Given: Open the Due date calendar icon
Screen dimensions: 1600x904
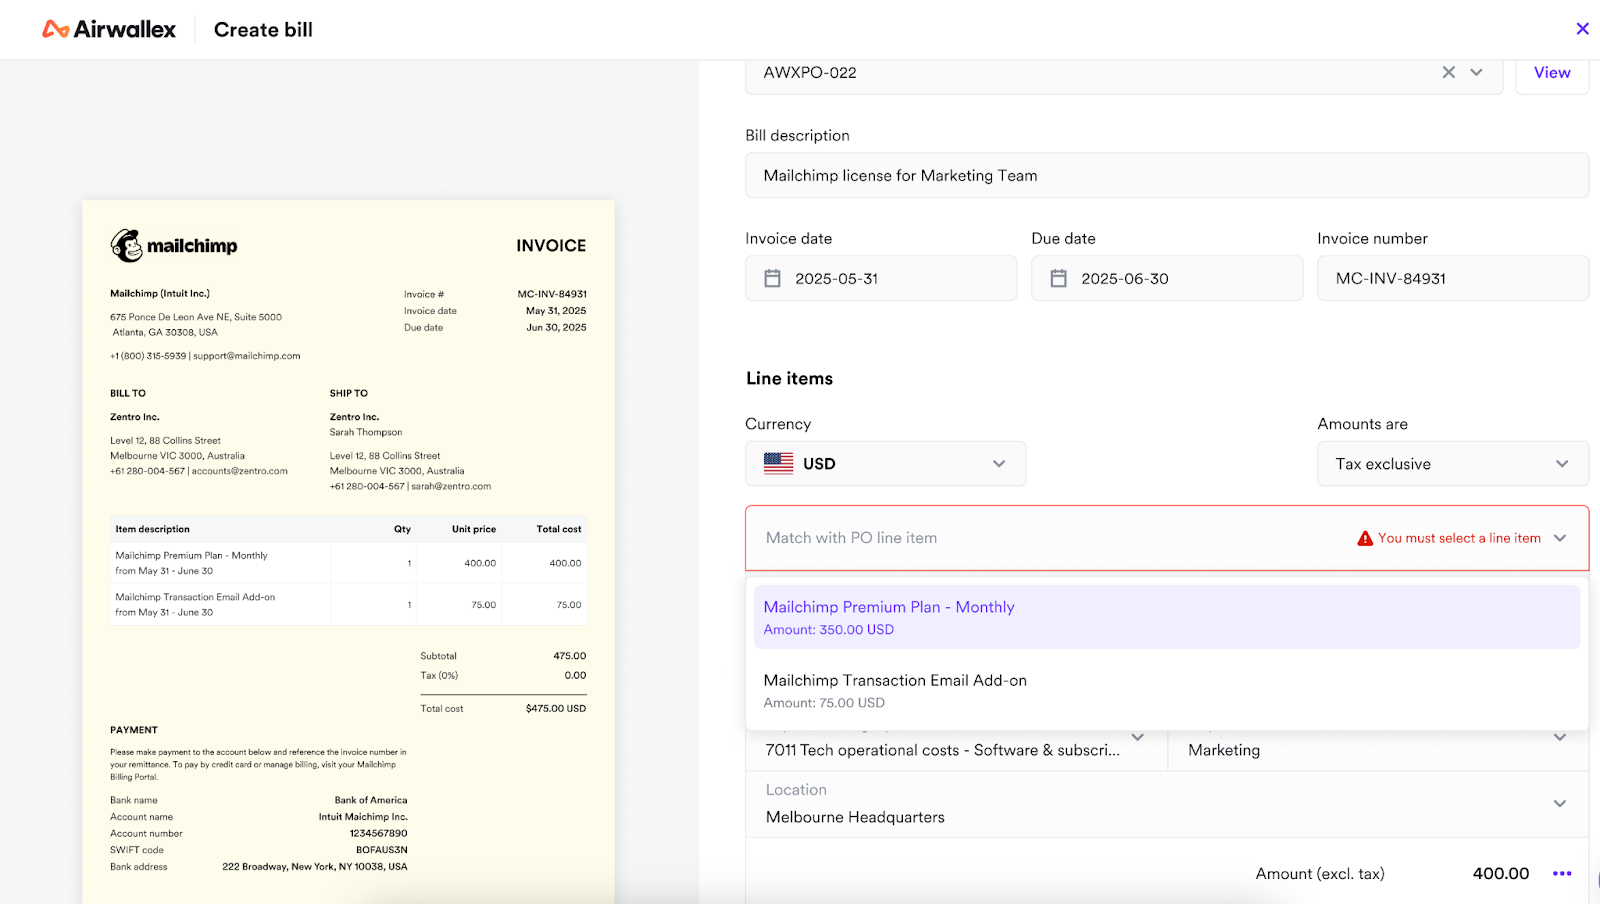Looking at the screenshot, I should (1058, 279).
